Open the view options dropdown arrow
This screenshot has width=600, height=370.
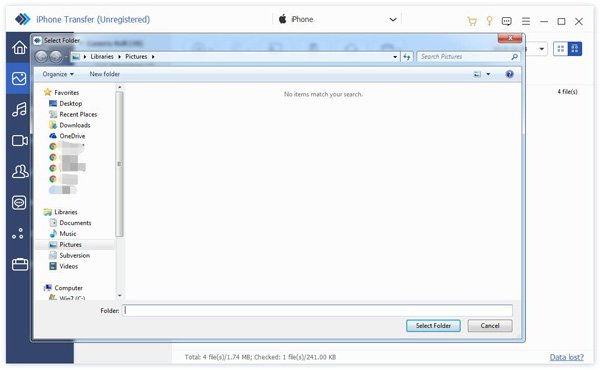488,74
